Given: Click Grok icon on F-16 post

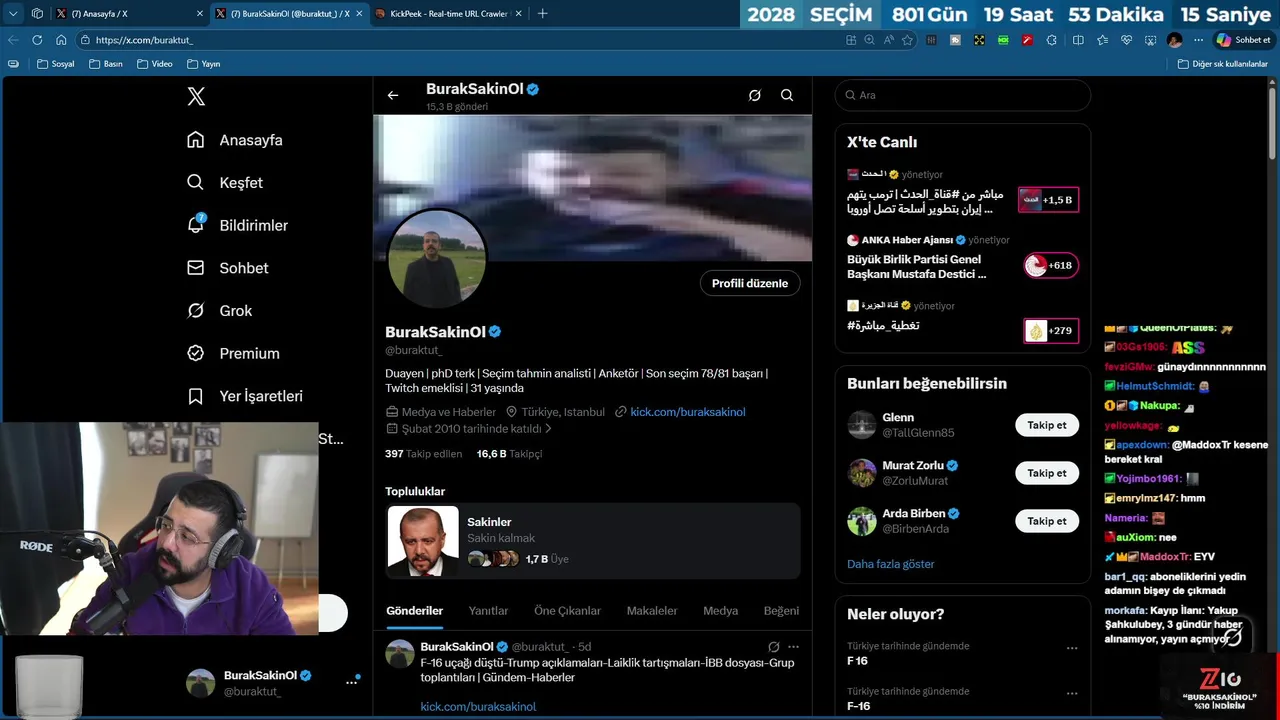Looking at the screenshot, I should 773,647.
